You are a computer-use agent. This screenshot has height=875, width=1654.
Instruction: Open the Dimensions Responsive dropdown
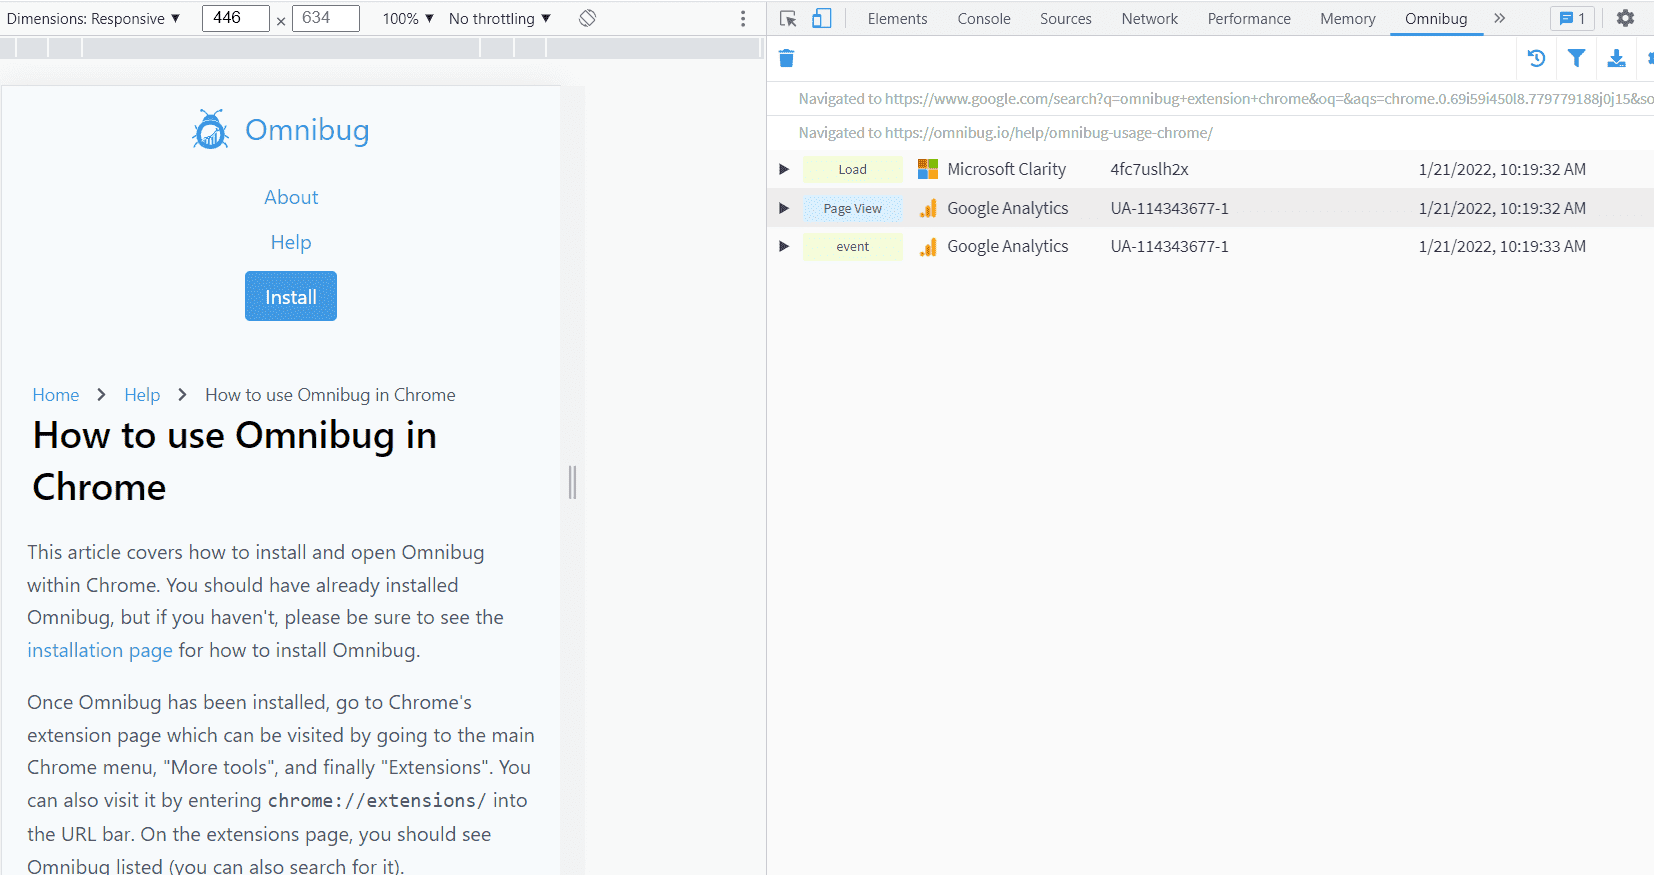[93, 18]
